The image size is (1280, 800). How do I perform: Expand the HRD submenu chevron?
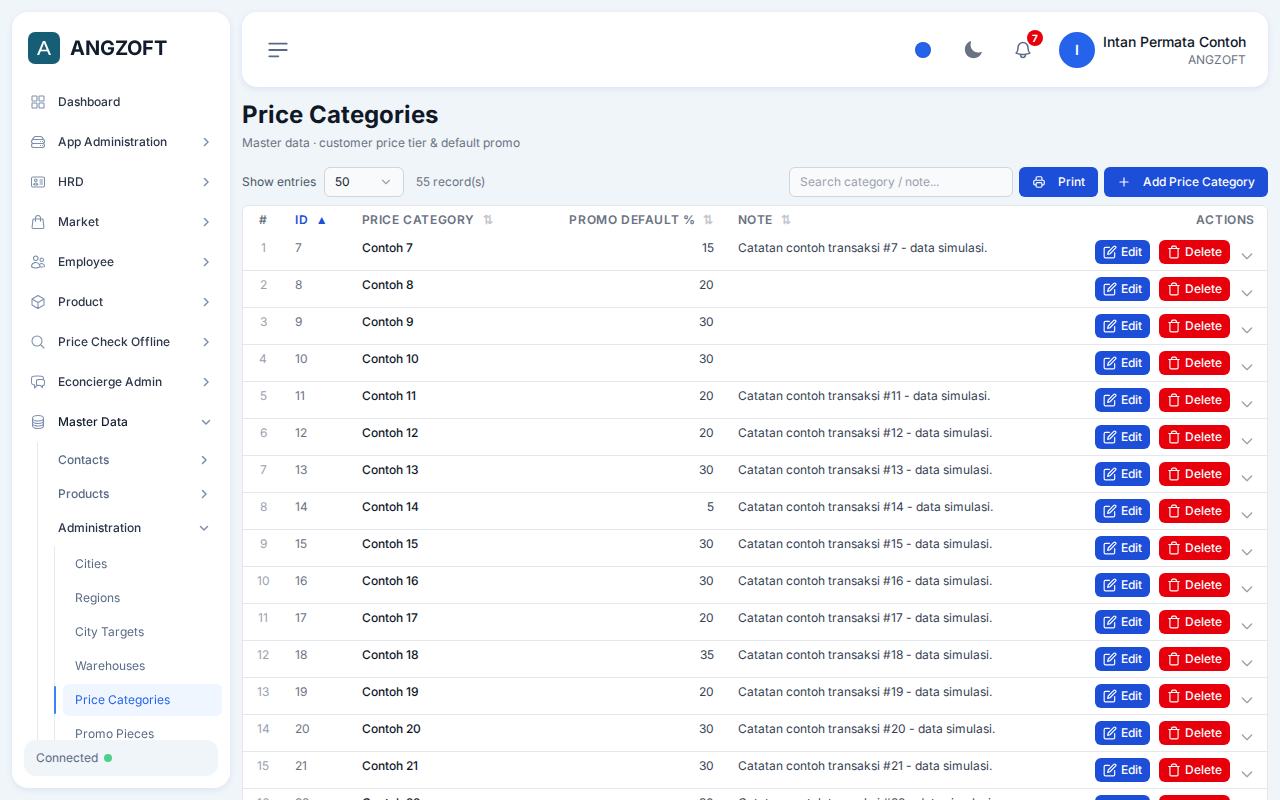point(206,182)
